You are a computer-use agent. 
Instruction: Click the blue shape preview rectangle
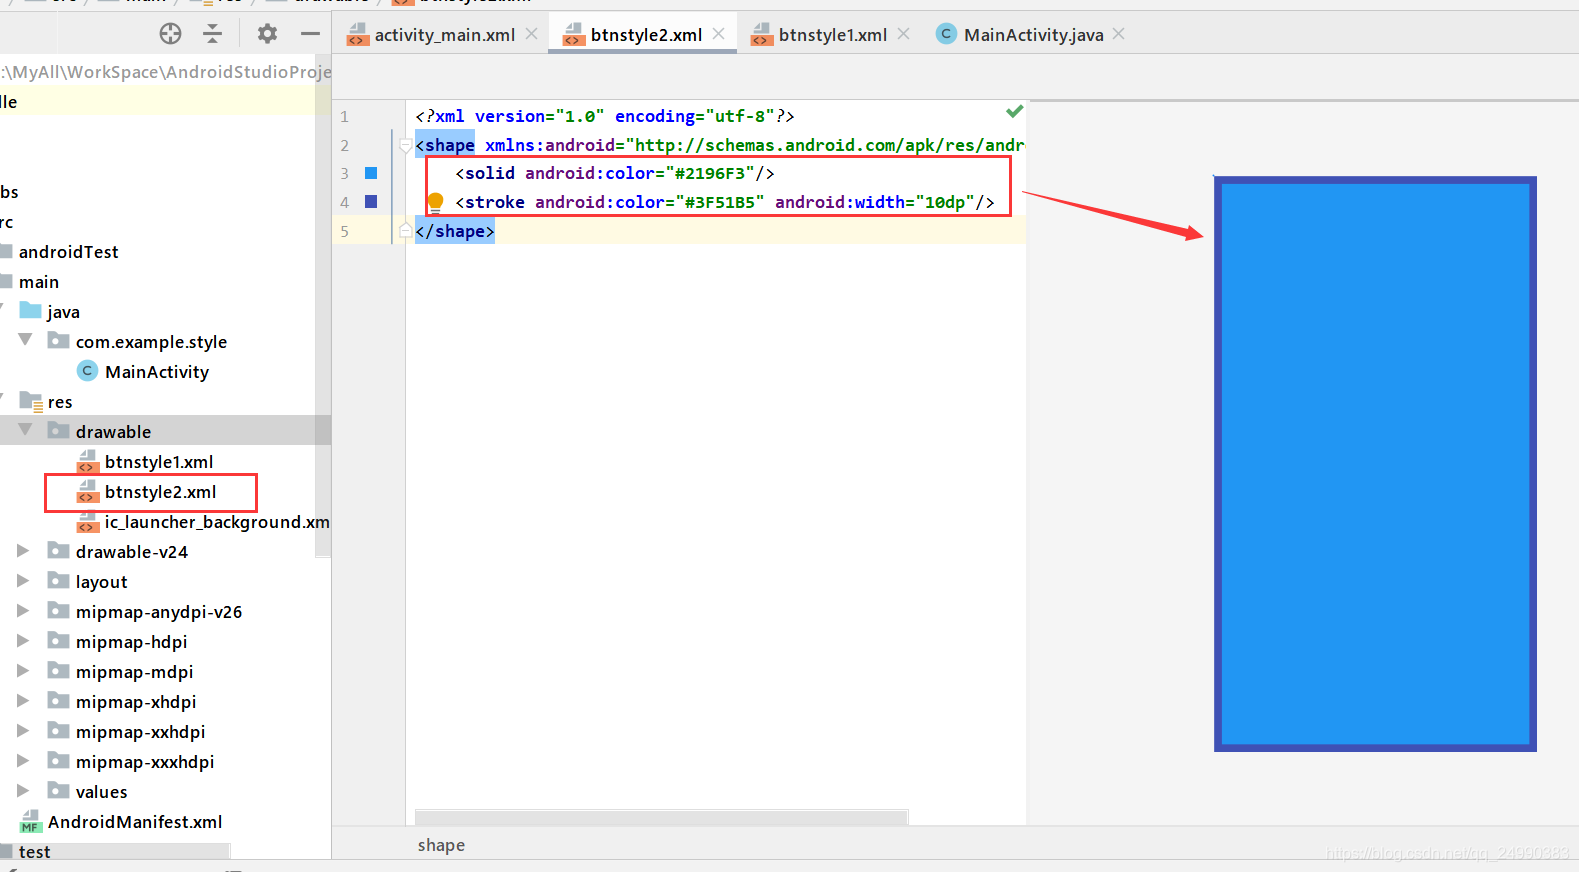pos(1375,464)
